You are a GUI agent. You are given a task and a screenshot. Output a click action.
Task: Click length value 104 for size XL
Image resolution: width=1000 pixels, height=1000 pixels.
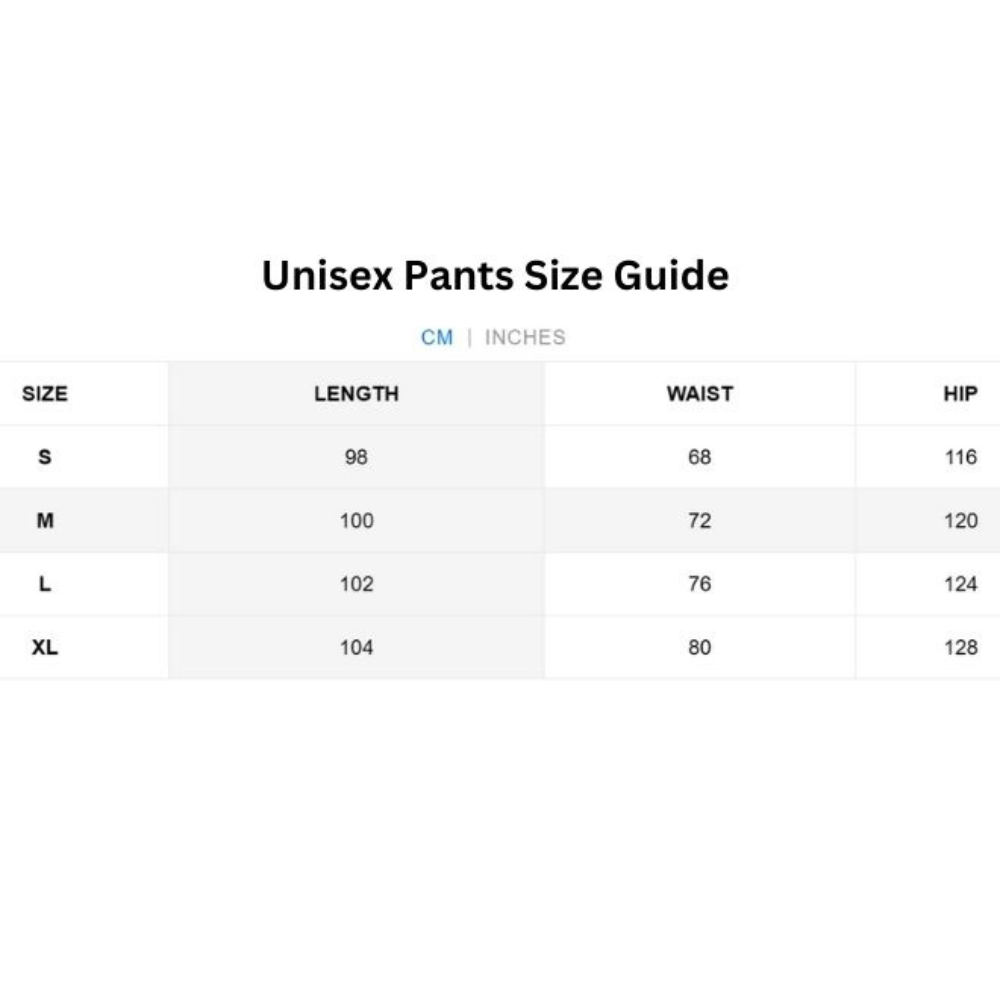click(x=357, y=647)
